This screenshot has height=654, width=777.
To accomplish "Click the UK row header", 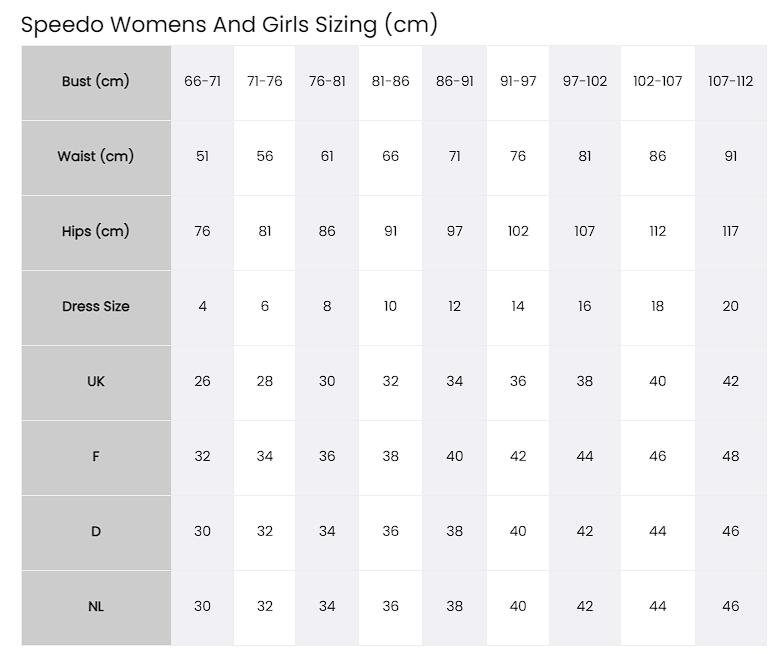I will click(96, 383).
